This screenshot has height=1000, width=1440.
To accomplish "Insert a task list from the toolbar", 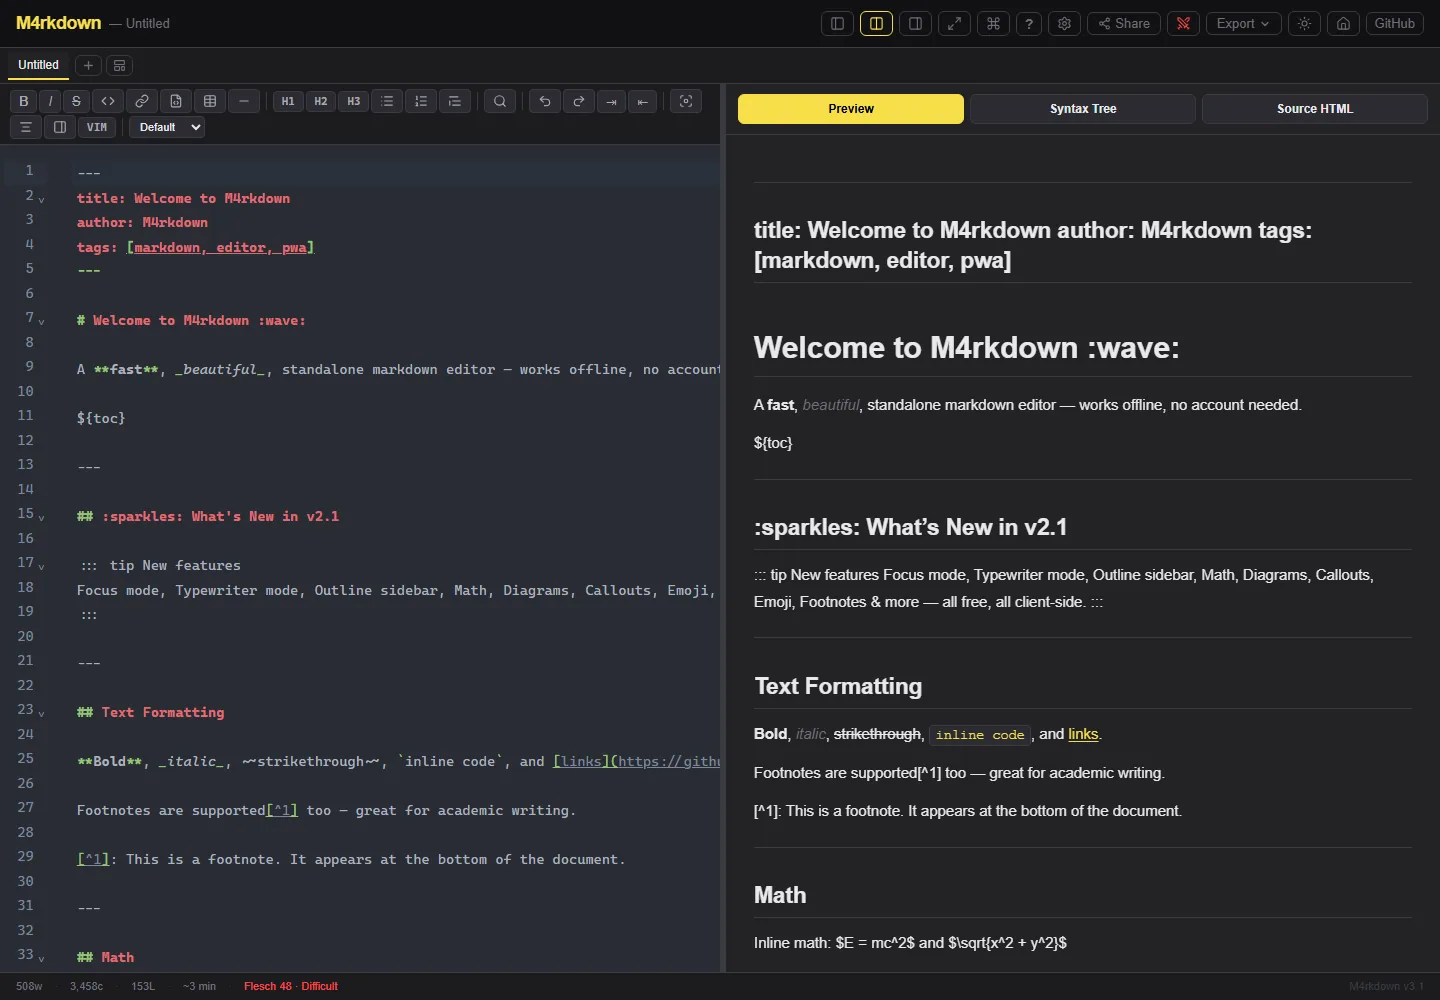I will tap(455, 101).
